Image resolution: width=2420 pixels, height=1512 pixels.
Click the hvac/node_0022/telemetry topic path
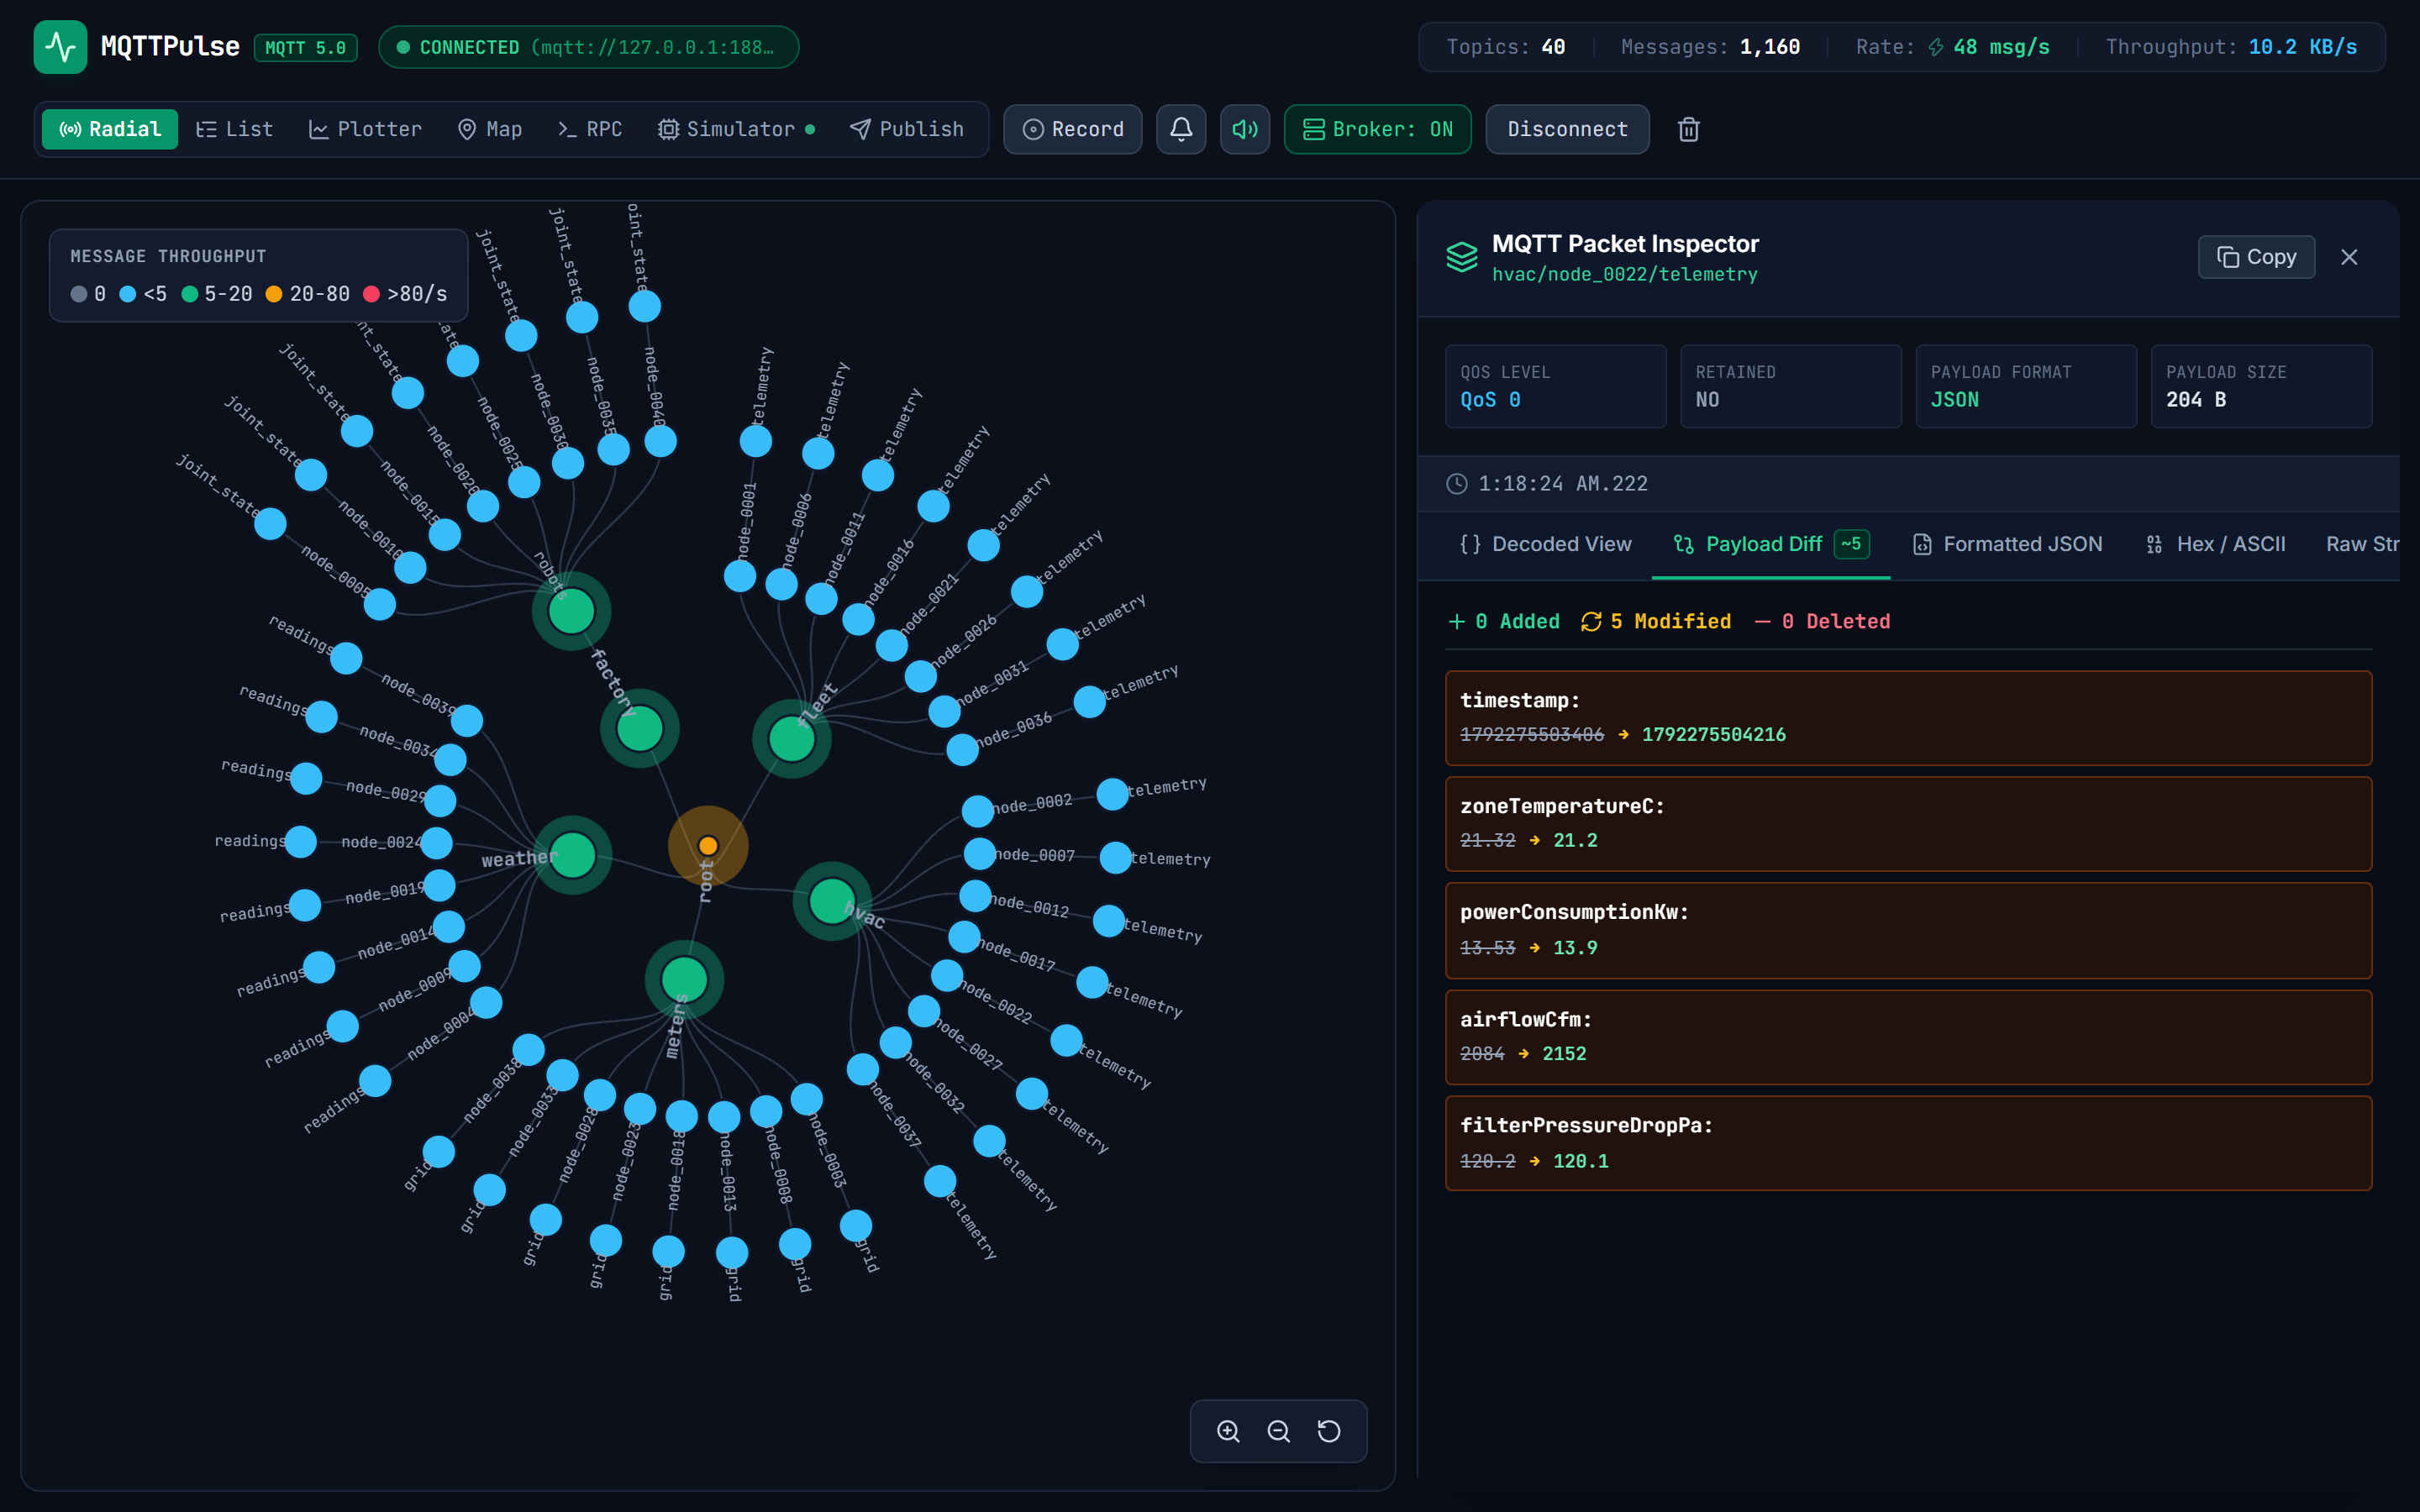coord(1624,274)
